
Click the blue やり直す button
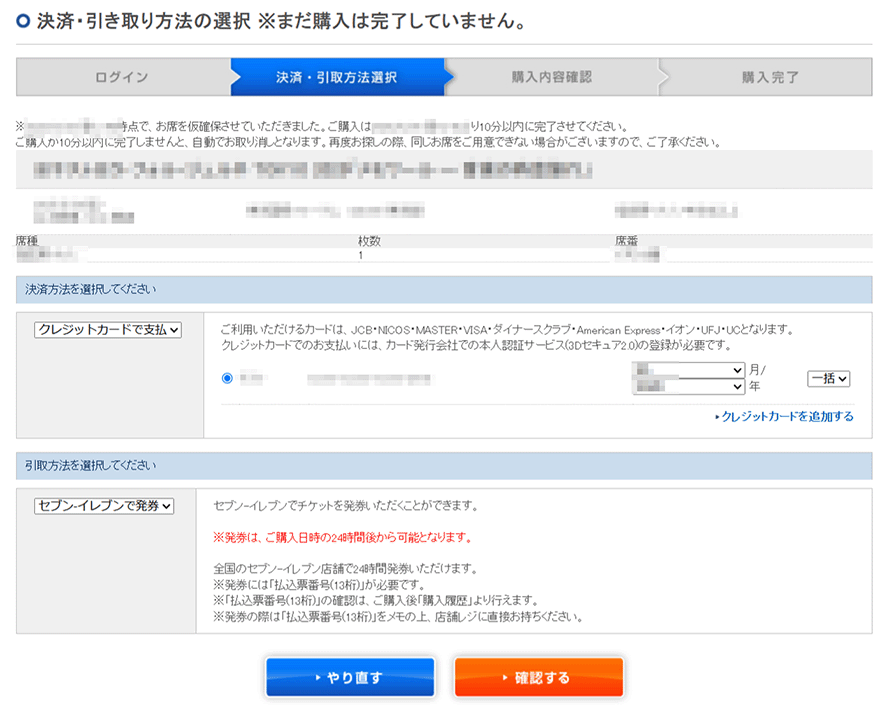tap(350, 677)
